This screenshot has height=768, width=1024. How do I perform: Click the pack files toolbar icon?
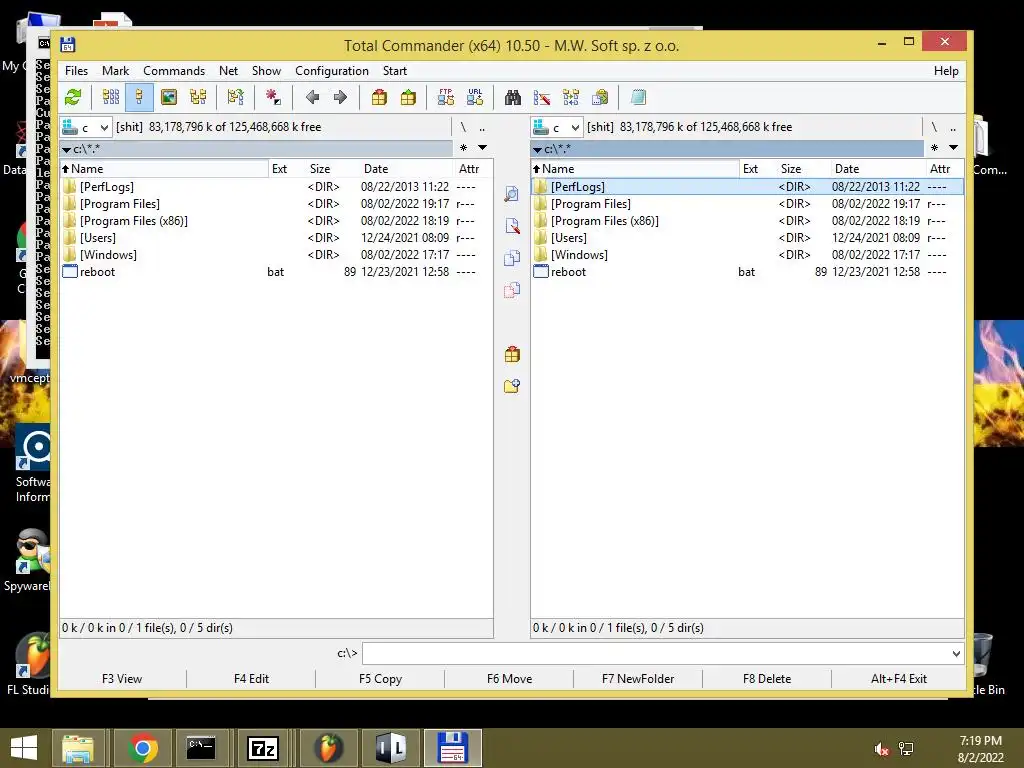coord(379,98)
